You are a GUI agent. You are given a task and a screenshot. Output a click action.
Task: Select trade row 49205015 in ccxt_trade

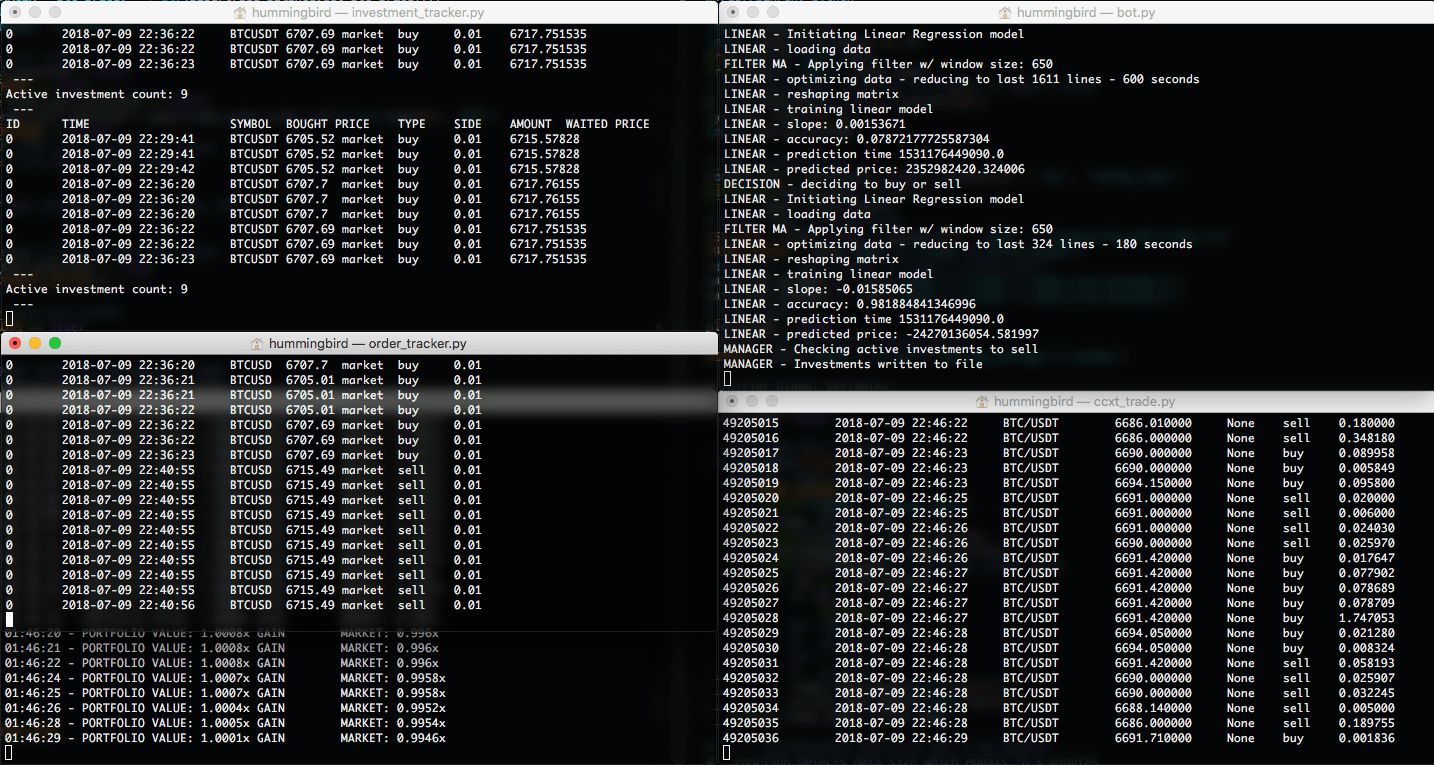(1059, 423)
